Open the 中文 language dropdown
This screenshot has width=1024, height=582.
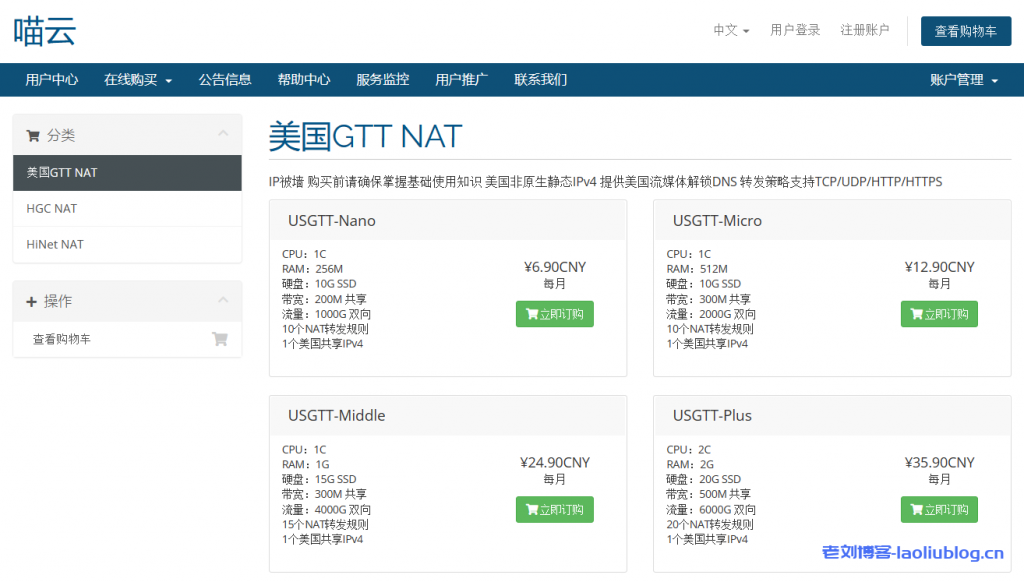point(731,30)
